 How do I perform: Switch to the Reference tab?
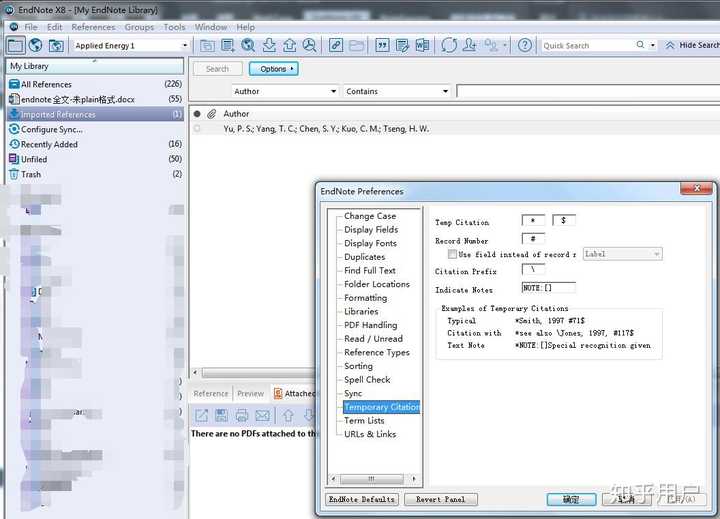pyautogui.click(x=211, y=394)
